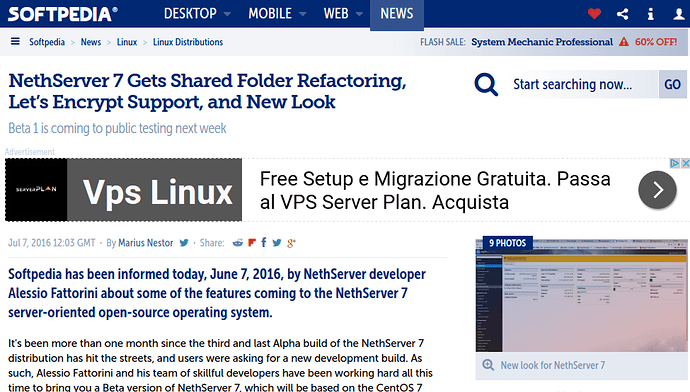Share article on Reddit
Viewport: 690px width, 392px height.
click(238, 242)
